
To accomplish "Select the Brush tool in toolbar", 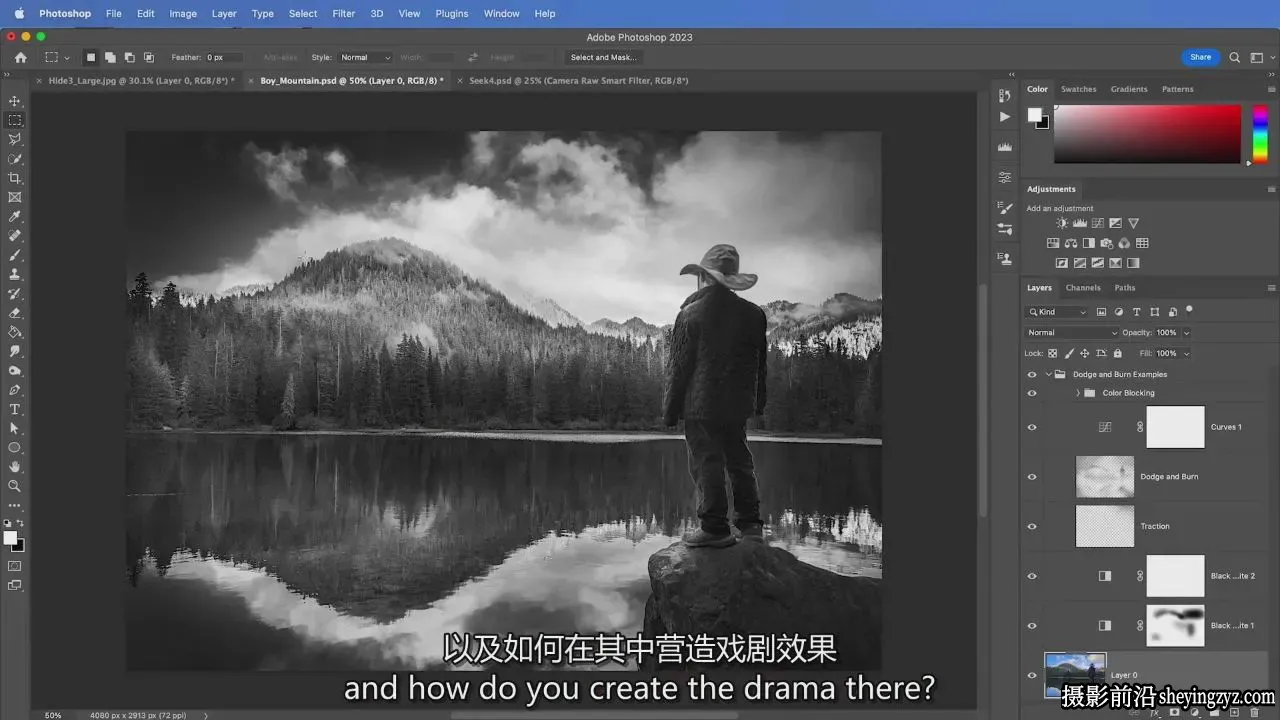I will click(x=15, y=255).
